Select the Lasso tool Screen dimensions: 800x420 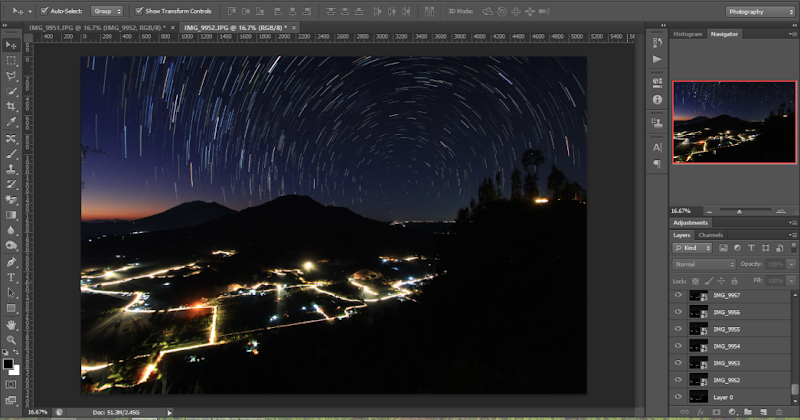point(11,76)
